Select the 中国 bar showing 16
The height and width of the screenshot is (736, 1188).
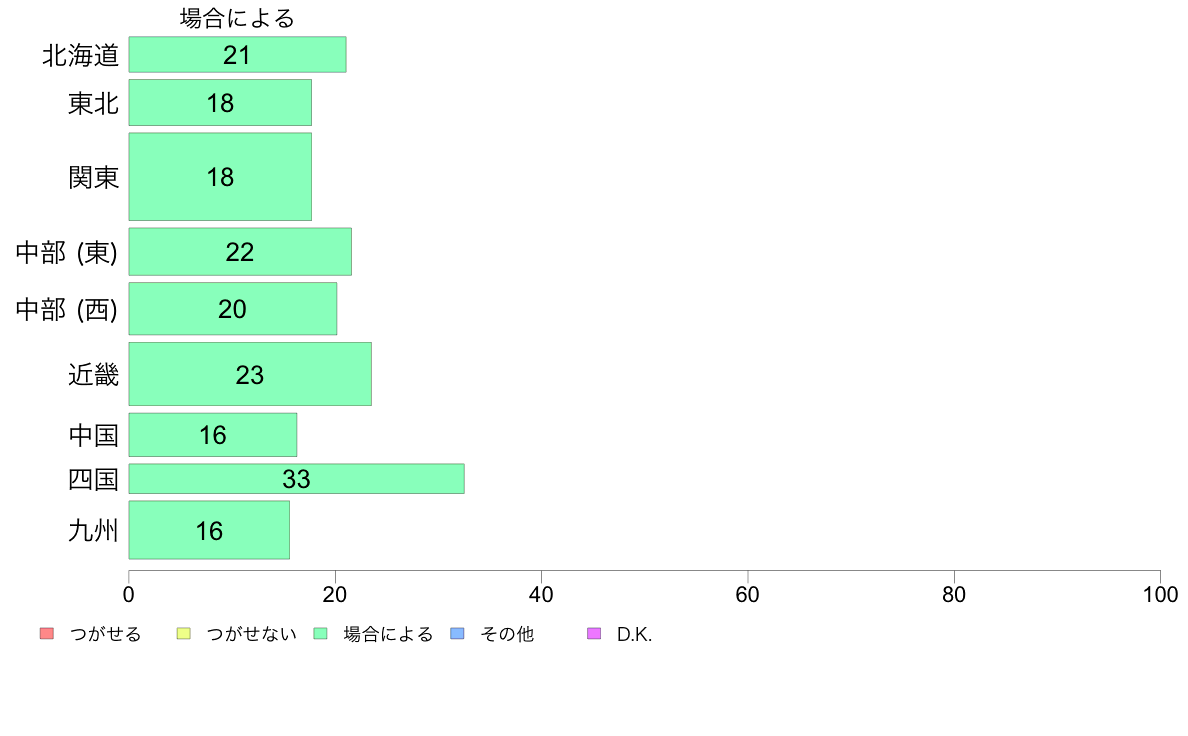point(213,435)
